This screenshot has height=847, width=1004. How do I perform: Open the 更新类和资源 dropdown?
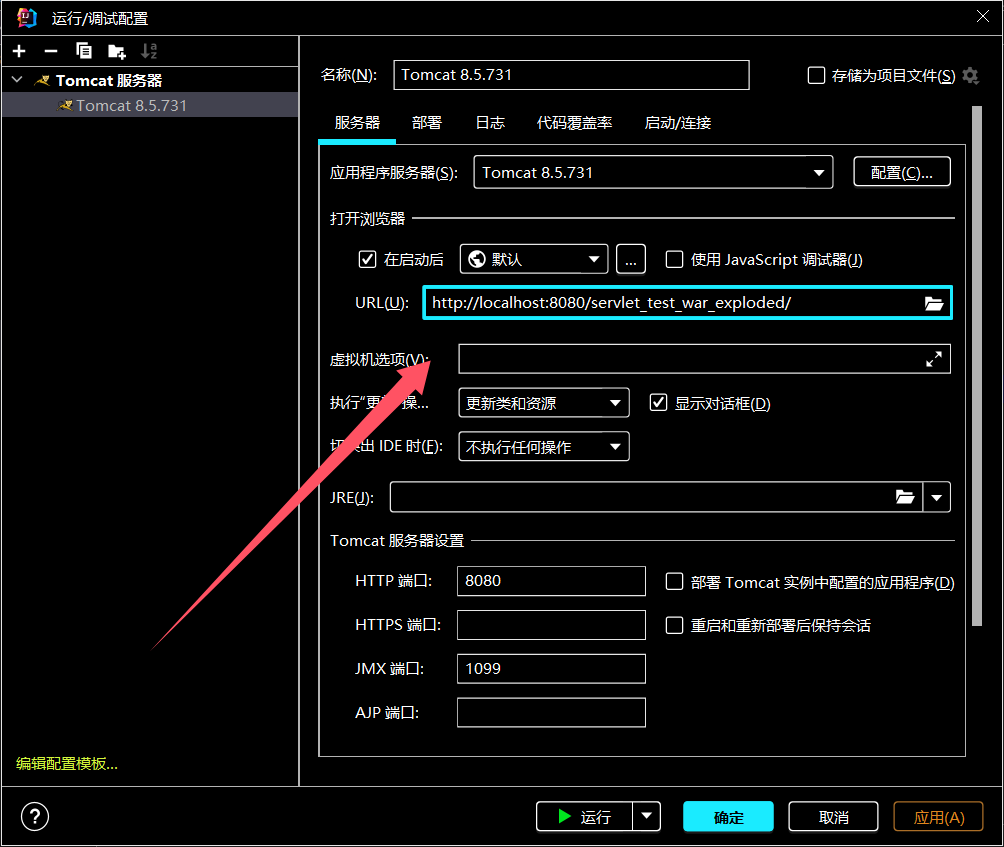tap(544, 403)
